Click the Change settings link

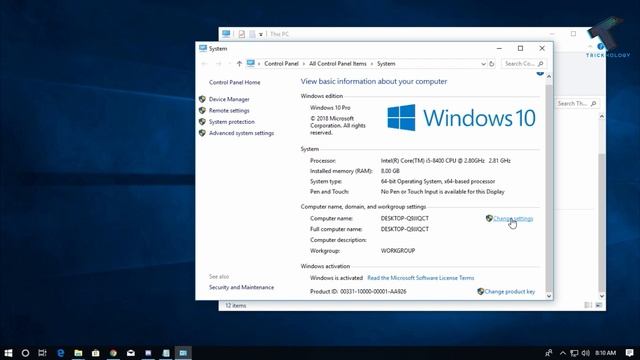click(513, 218)
